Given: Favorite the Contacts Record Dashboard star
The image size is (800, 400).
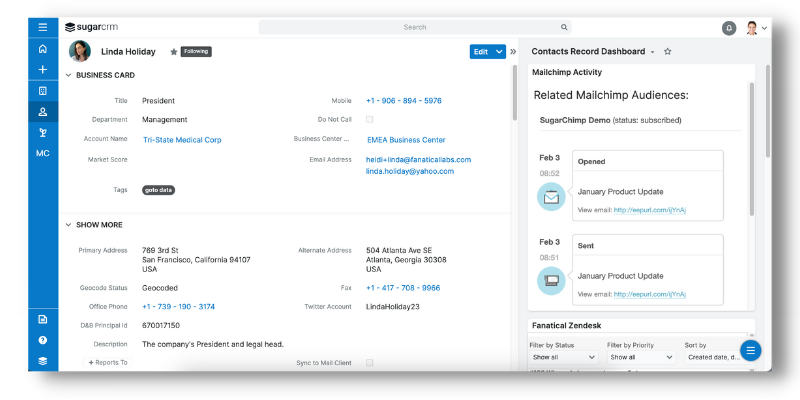Looking at the screenshot, I should click(x=667, y=52).
